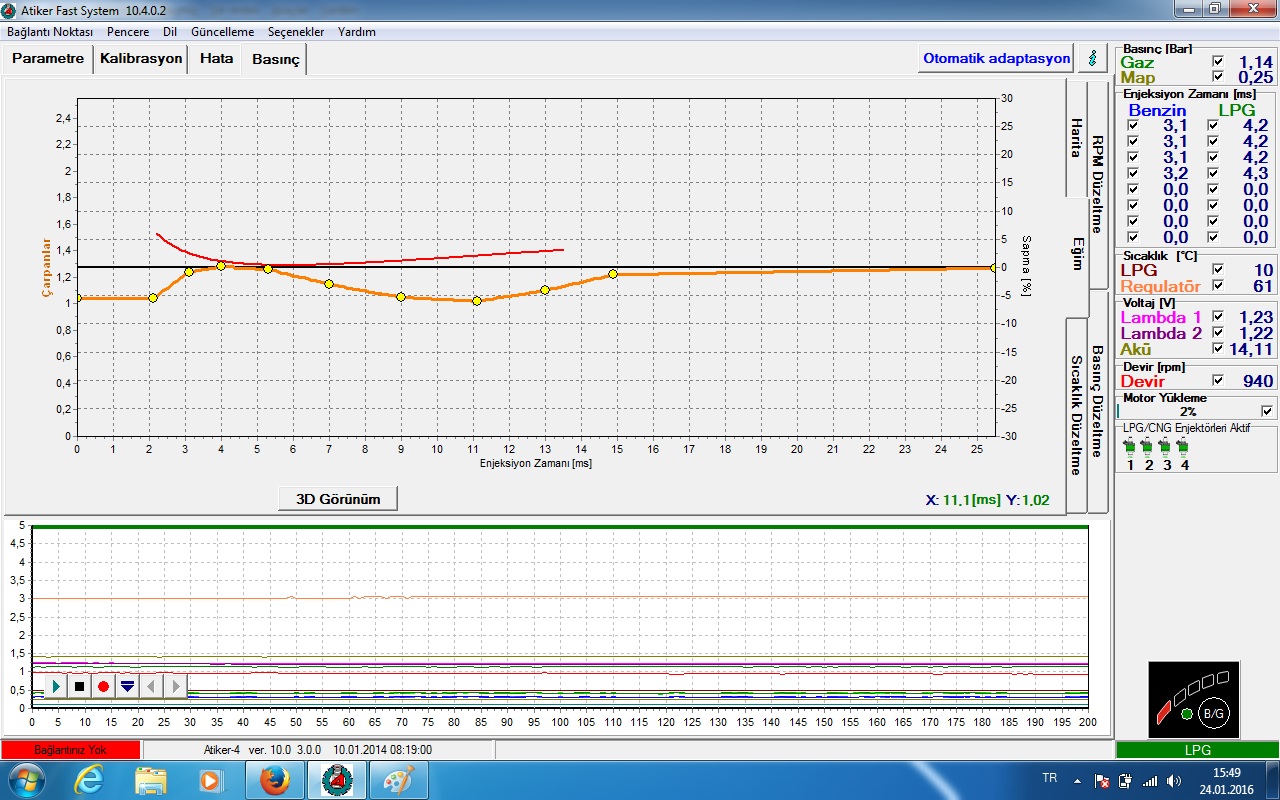Select curve point at 4 ms peak

tap(221, 266)
